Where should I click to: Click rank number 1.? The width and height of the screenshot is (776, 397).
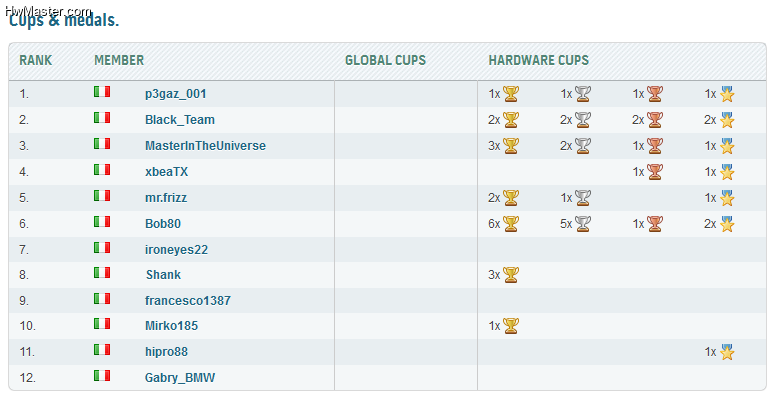24,94
